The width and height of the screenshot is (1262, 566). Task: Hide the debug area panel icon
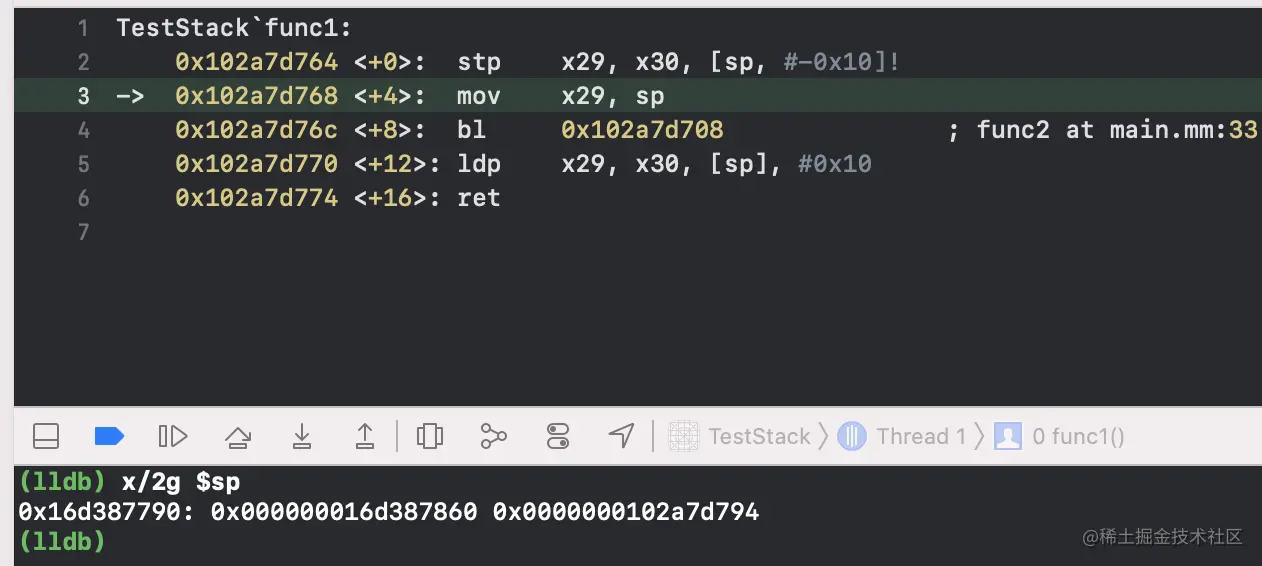(x=46, y=436)
